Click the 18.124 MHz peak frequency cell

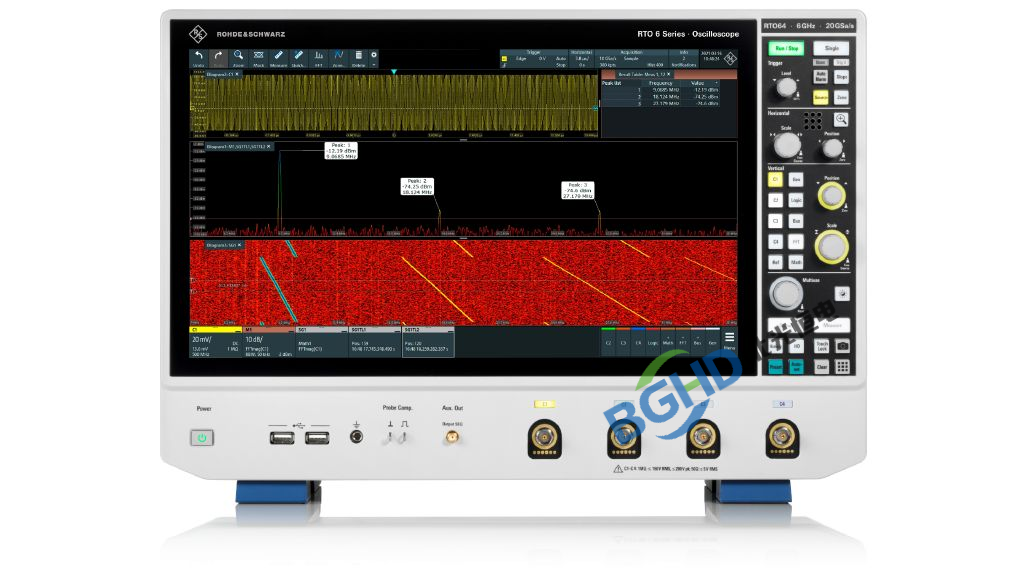665,97
